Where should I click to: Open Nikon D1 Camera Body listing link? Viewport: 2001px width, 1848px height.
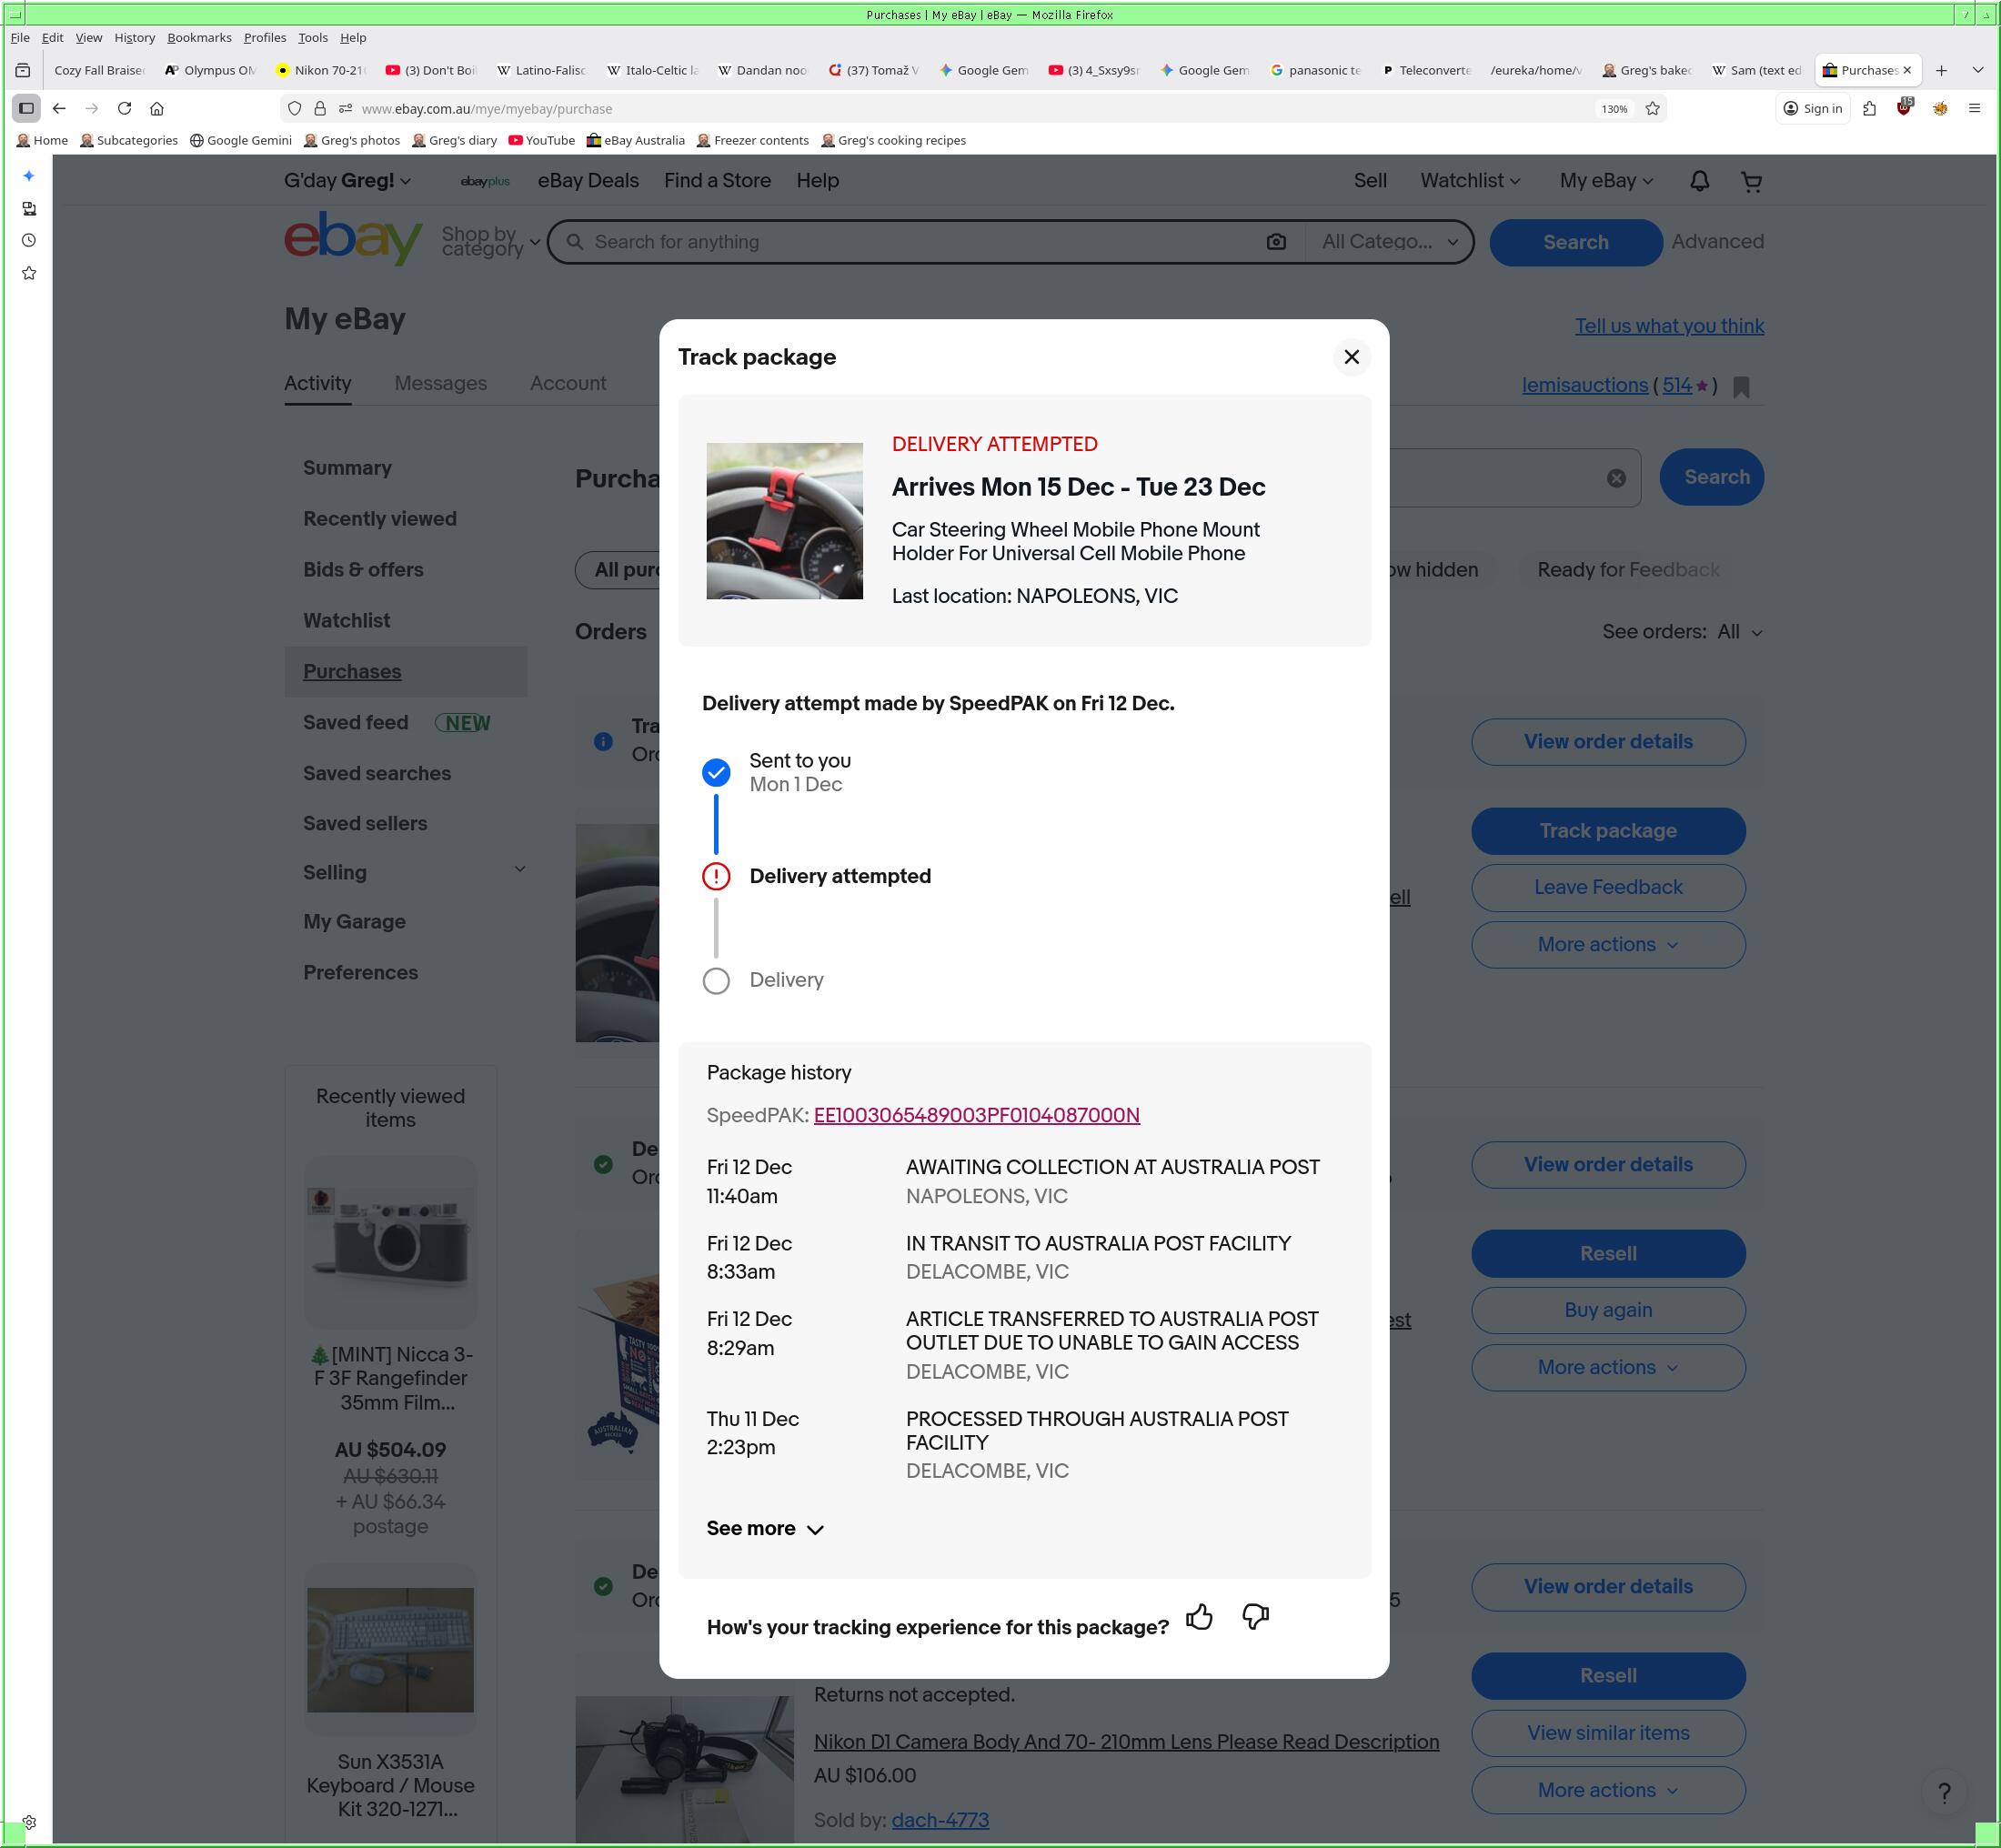click(x=1126, y=1742)
